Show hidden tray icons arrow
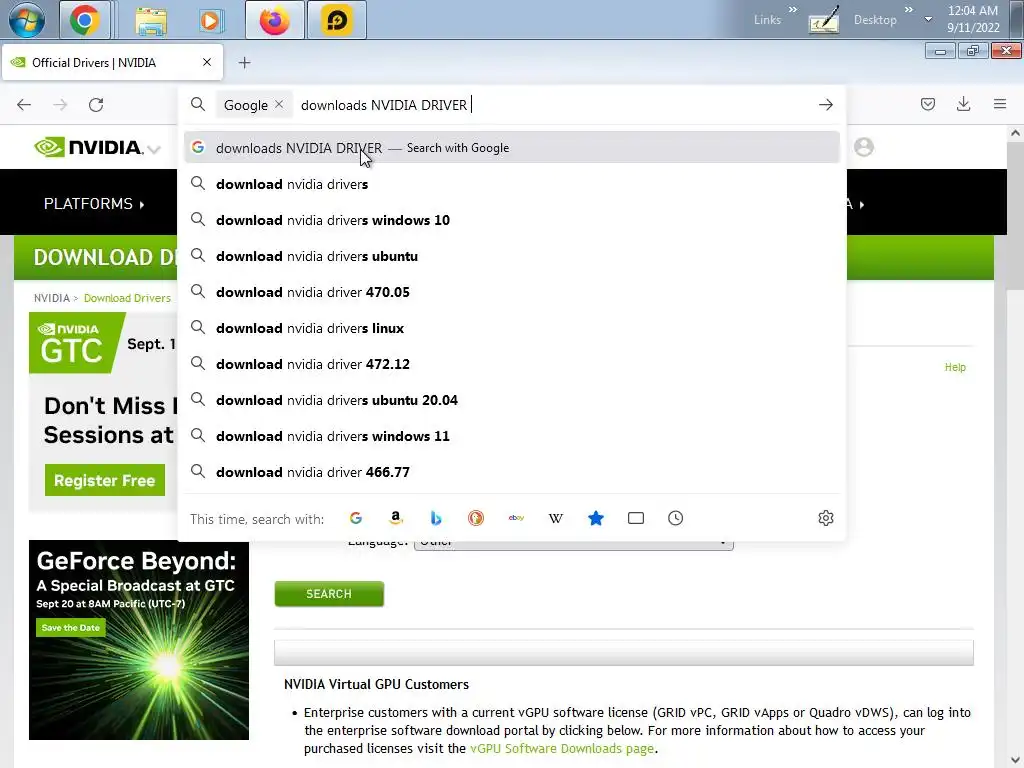The width and height of the screenshot is (1024, 768). pyautogui.click(x=928, y=19)
